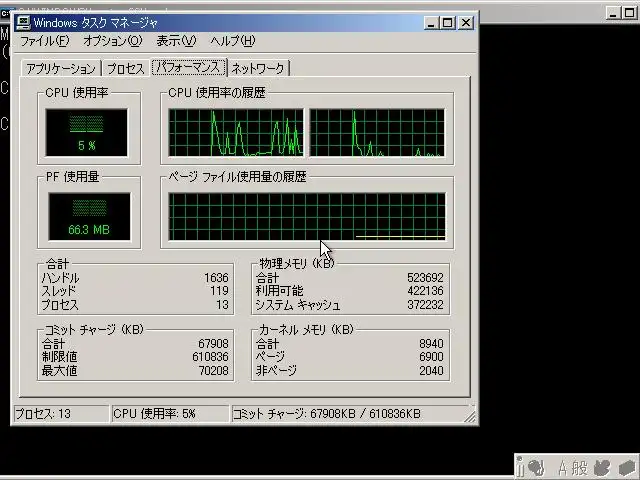The width and height of the screenshot is (640, 480).
Task: Select the パフォーマンス tab
Action: tap(189, 67)
